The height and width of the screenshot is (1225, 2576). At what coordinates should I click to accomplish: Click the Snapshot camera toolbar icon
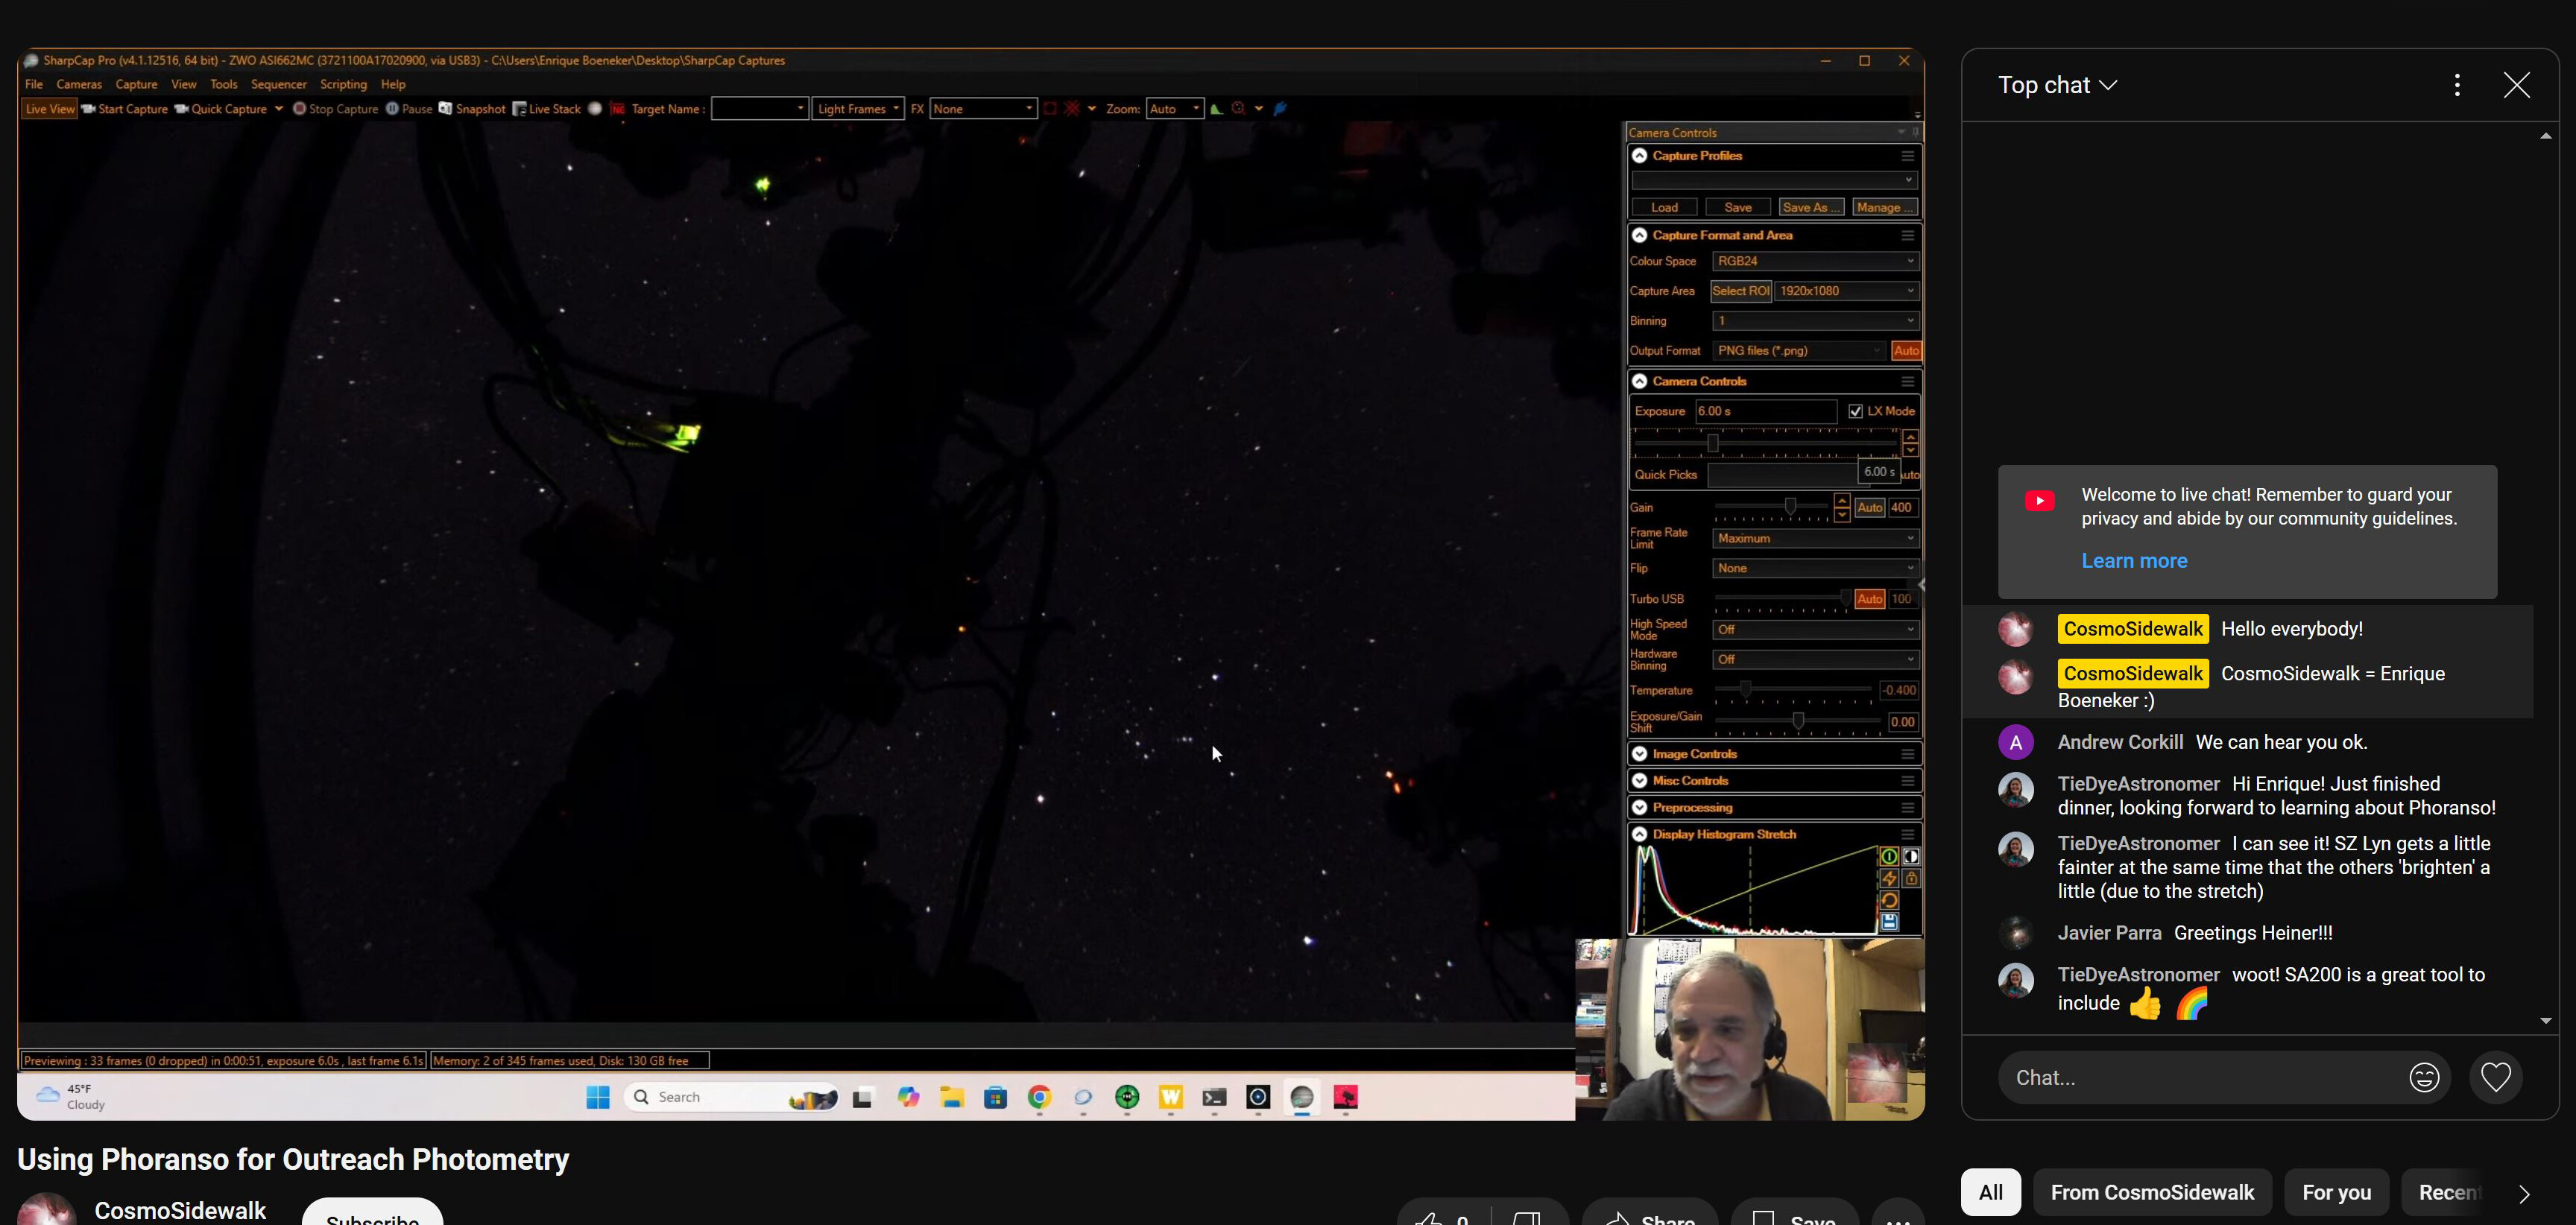(x=446, y=109)
